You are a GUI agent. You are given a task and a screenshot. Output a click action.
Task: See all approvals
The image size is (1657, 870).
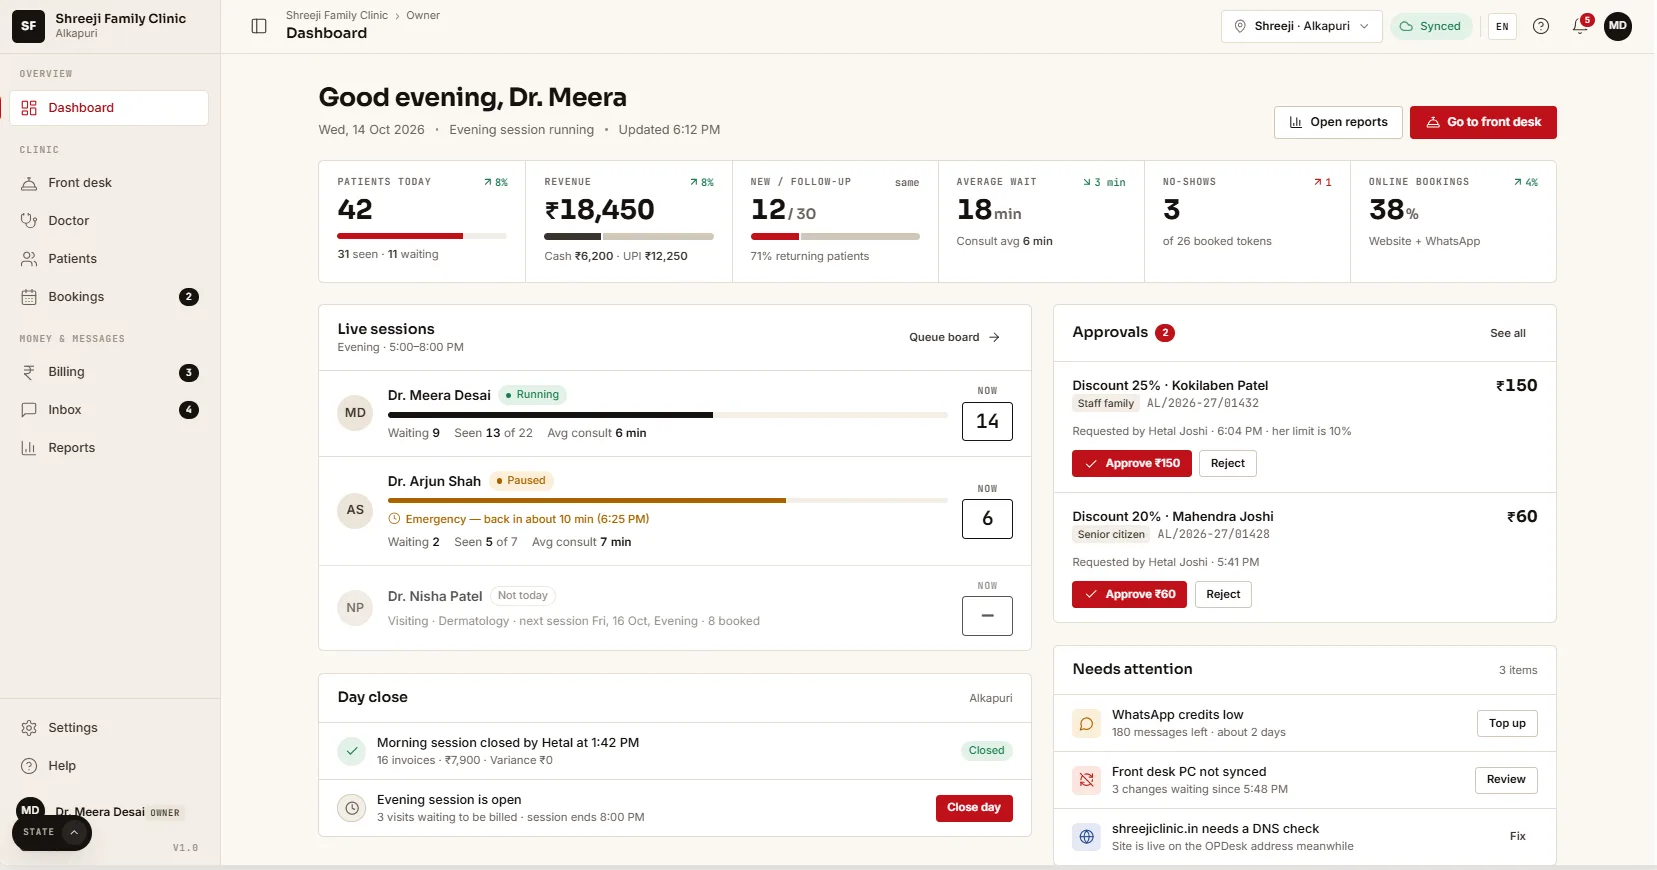pos(1508,333)
